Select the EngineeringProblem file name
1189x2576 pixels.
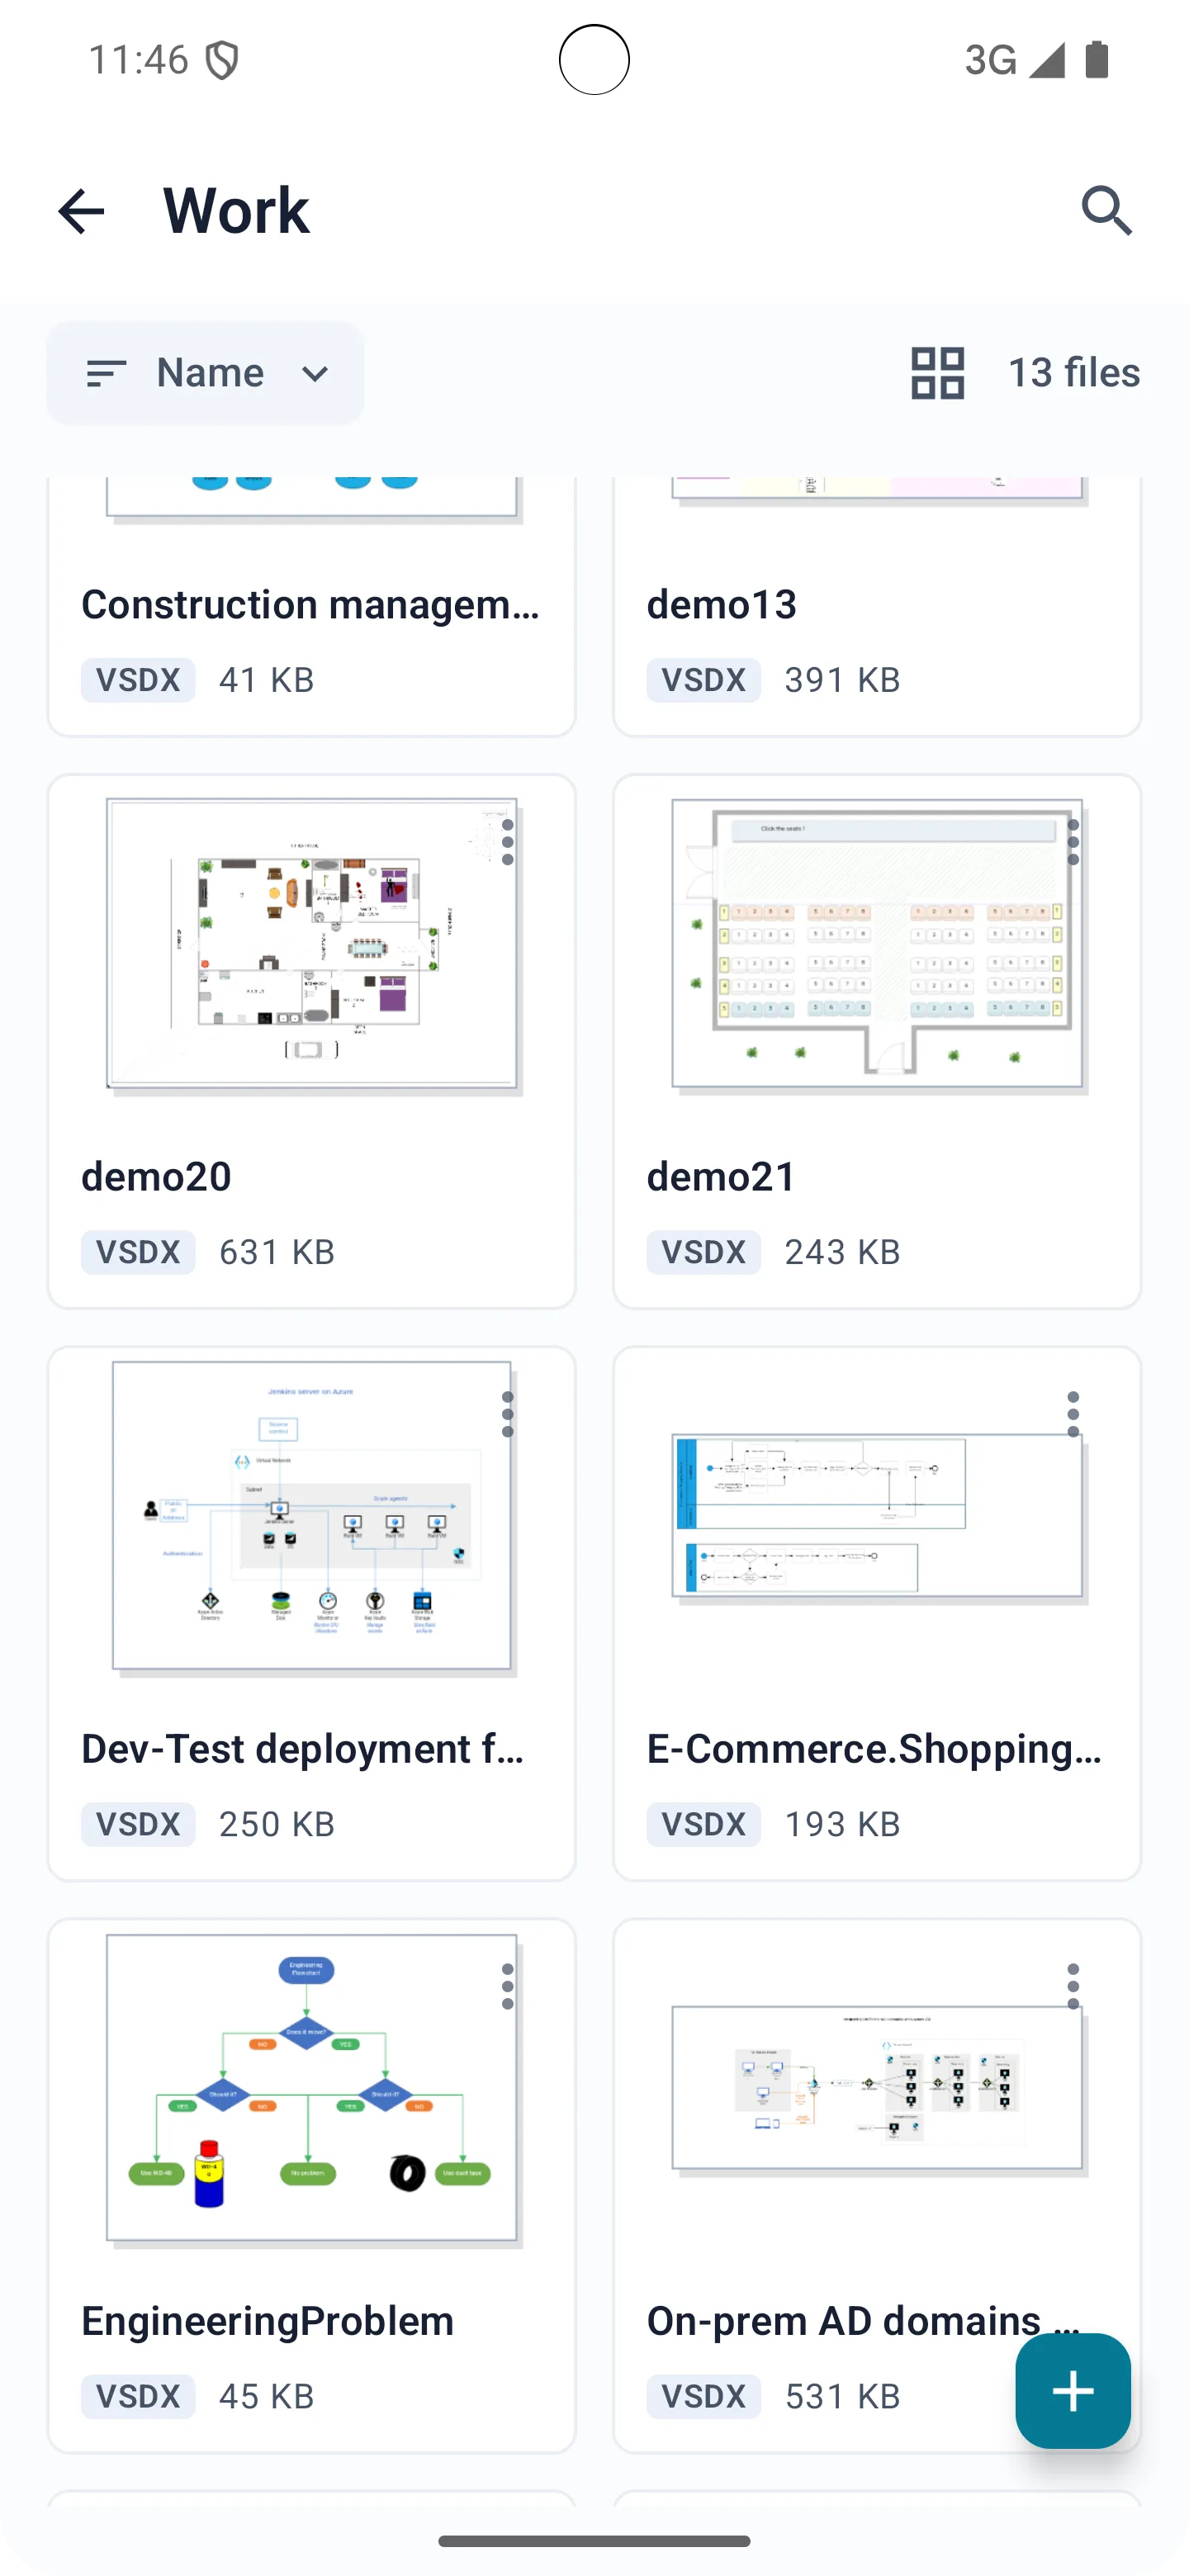268,2322
